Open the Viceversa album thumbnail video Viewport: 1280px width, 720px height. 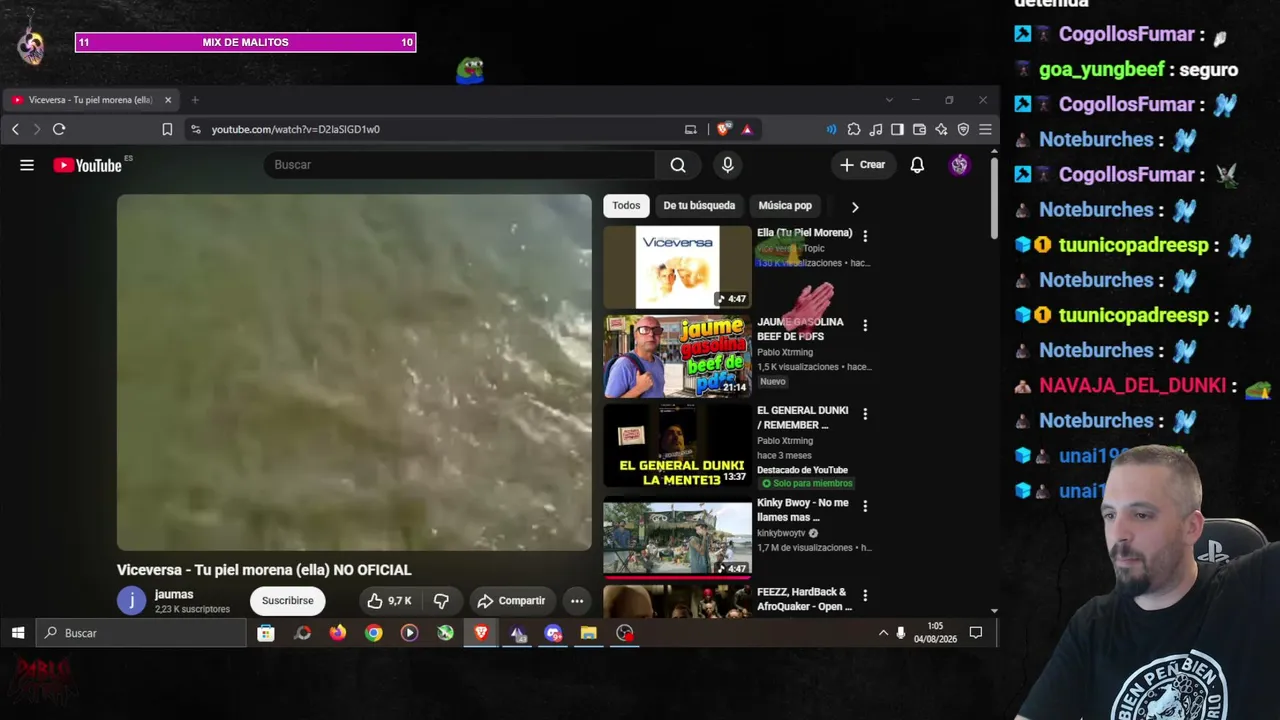677,267
